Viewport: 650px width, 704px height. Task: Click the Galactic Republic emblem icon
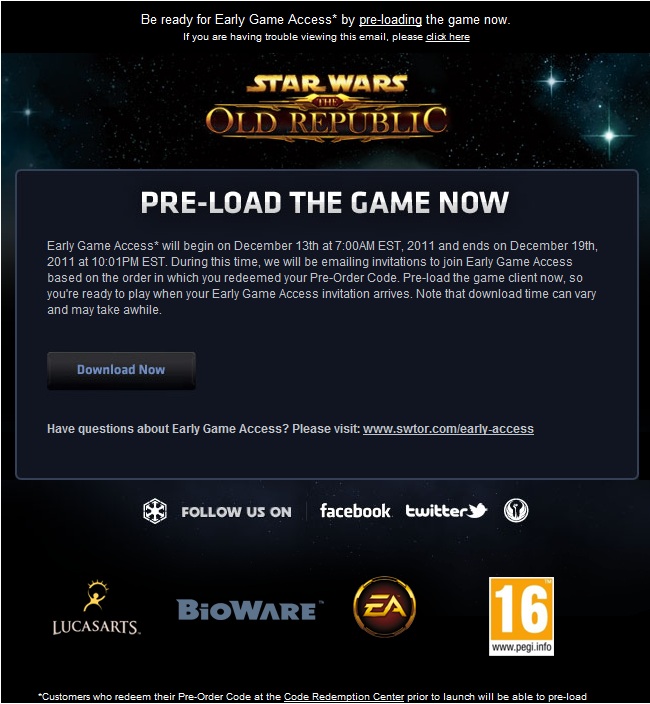(x=516, y=510)
